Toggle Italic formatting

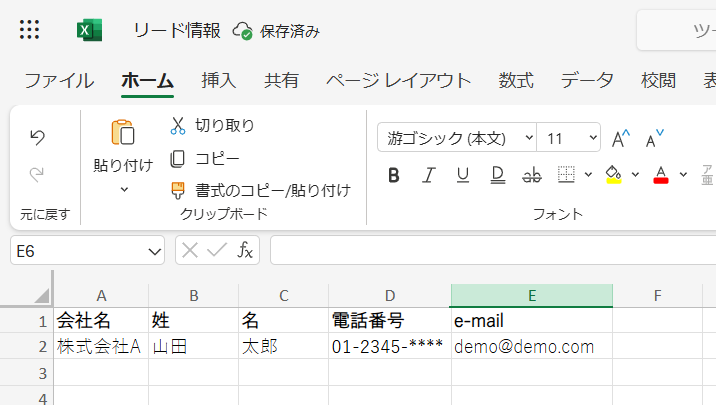pyautogui.click(x=428, y=175)
